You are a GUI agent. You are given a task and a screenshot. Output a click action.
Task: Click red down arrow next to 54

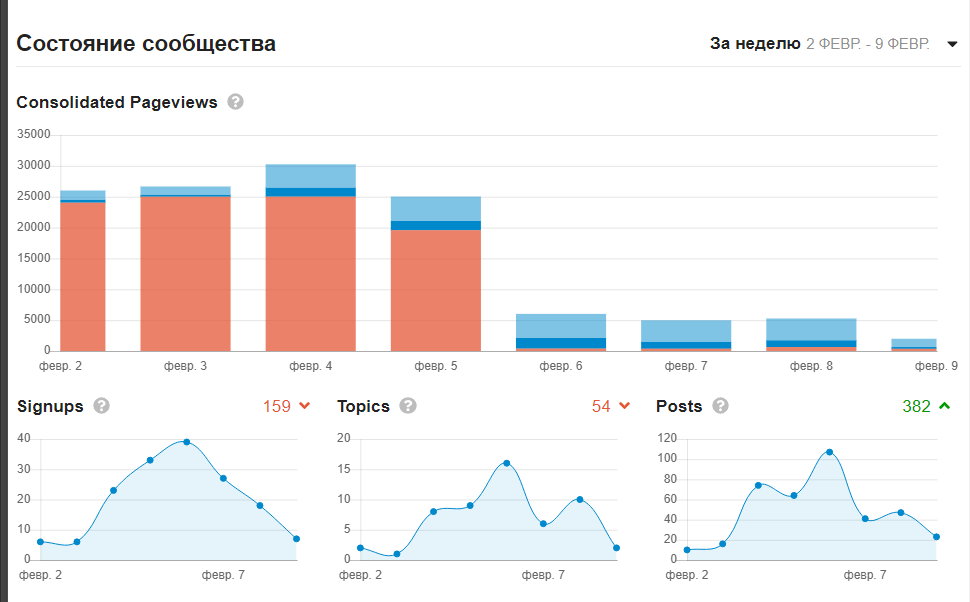coord(625,406)
